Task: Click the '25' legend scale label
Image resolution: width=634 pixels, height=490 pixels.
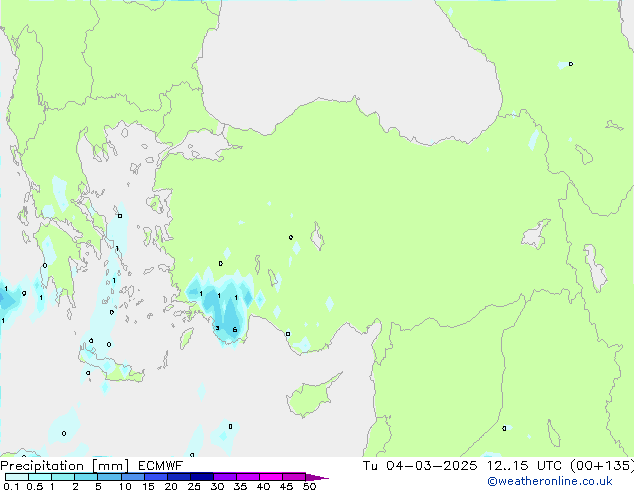Action: (x=194, y=486)
